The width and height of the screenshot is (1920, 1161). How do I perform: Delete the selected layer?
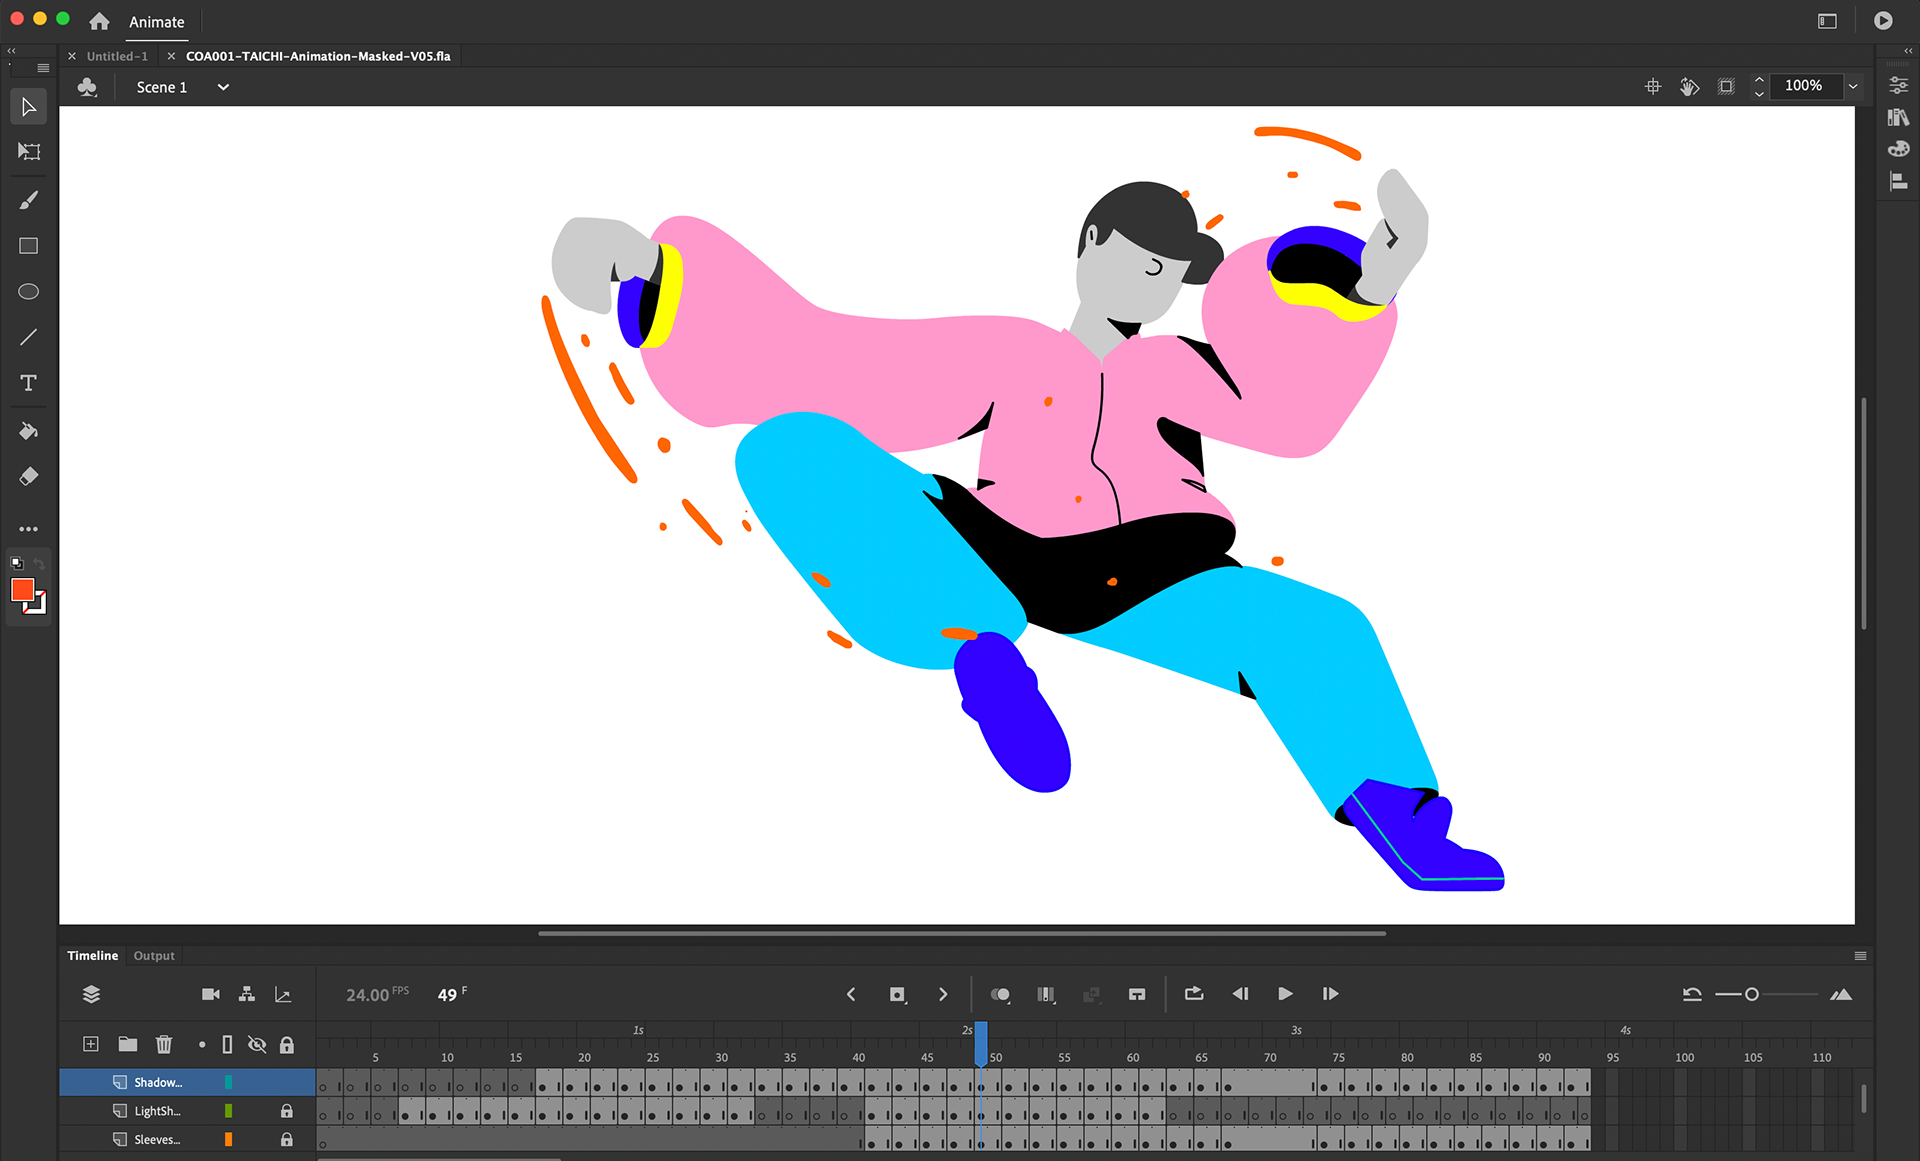(164, 1044)
